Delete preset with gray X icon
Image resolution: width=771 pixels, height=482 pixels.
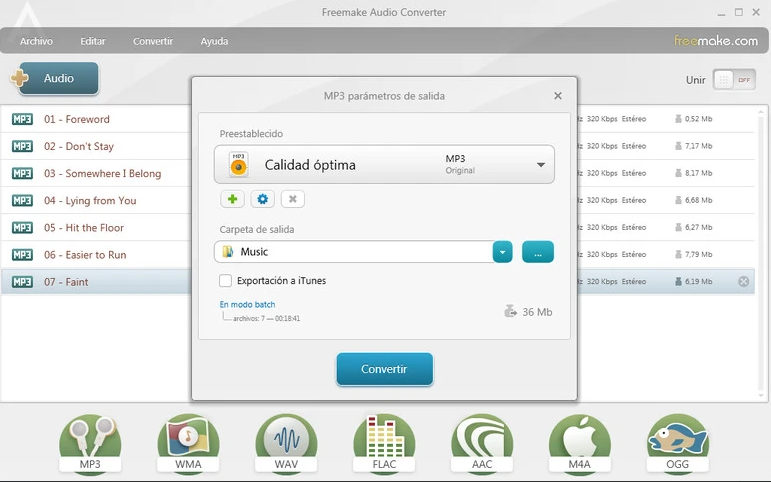point(293,199)
